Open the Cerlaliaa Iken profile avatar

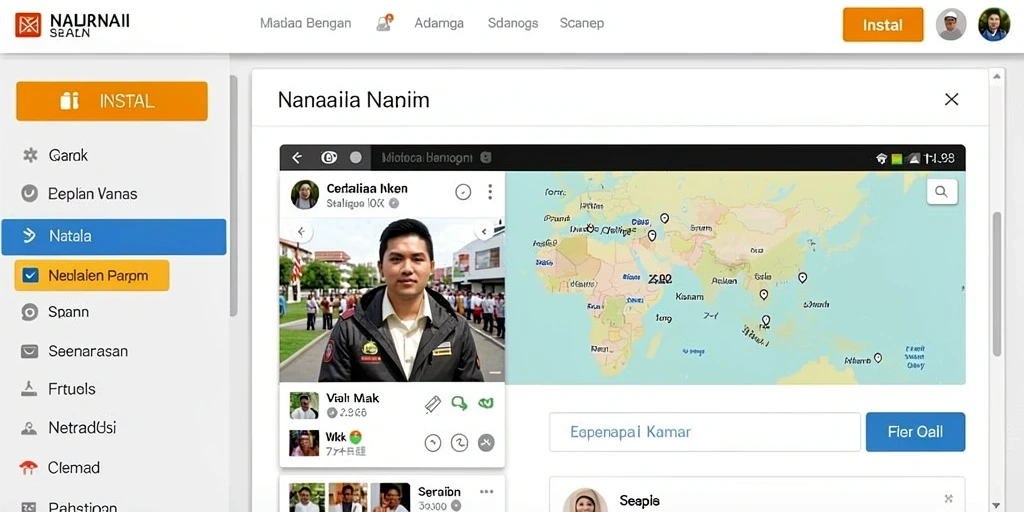click(x=305, y=195)
